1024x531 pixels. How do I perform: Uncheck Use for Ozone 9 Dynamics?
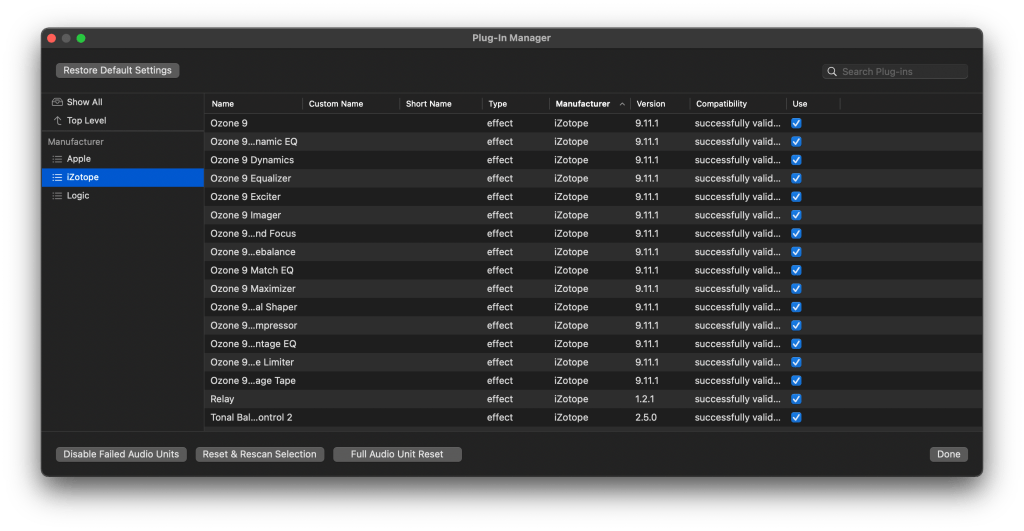coord(796,159)
